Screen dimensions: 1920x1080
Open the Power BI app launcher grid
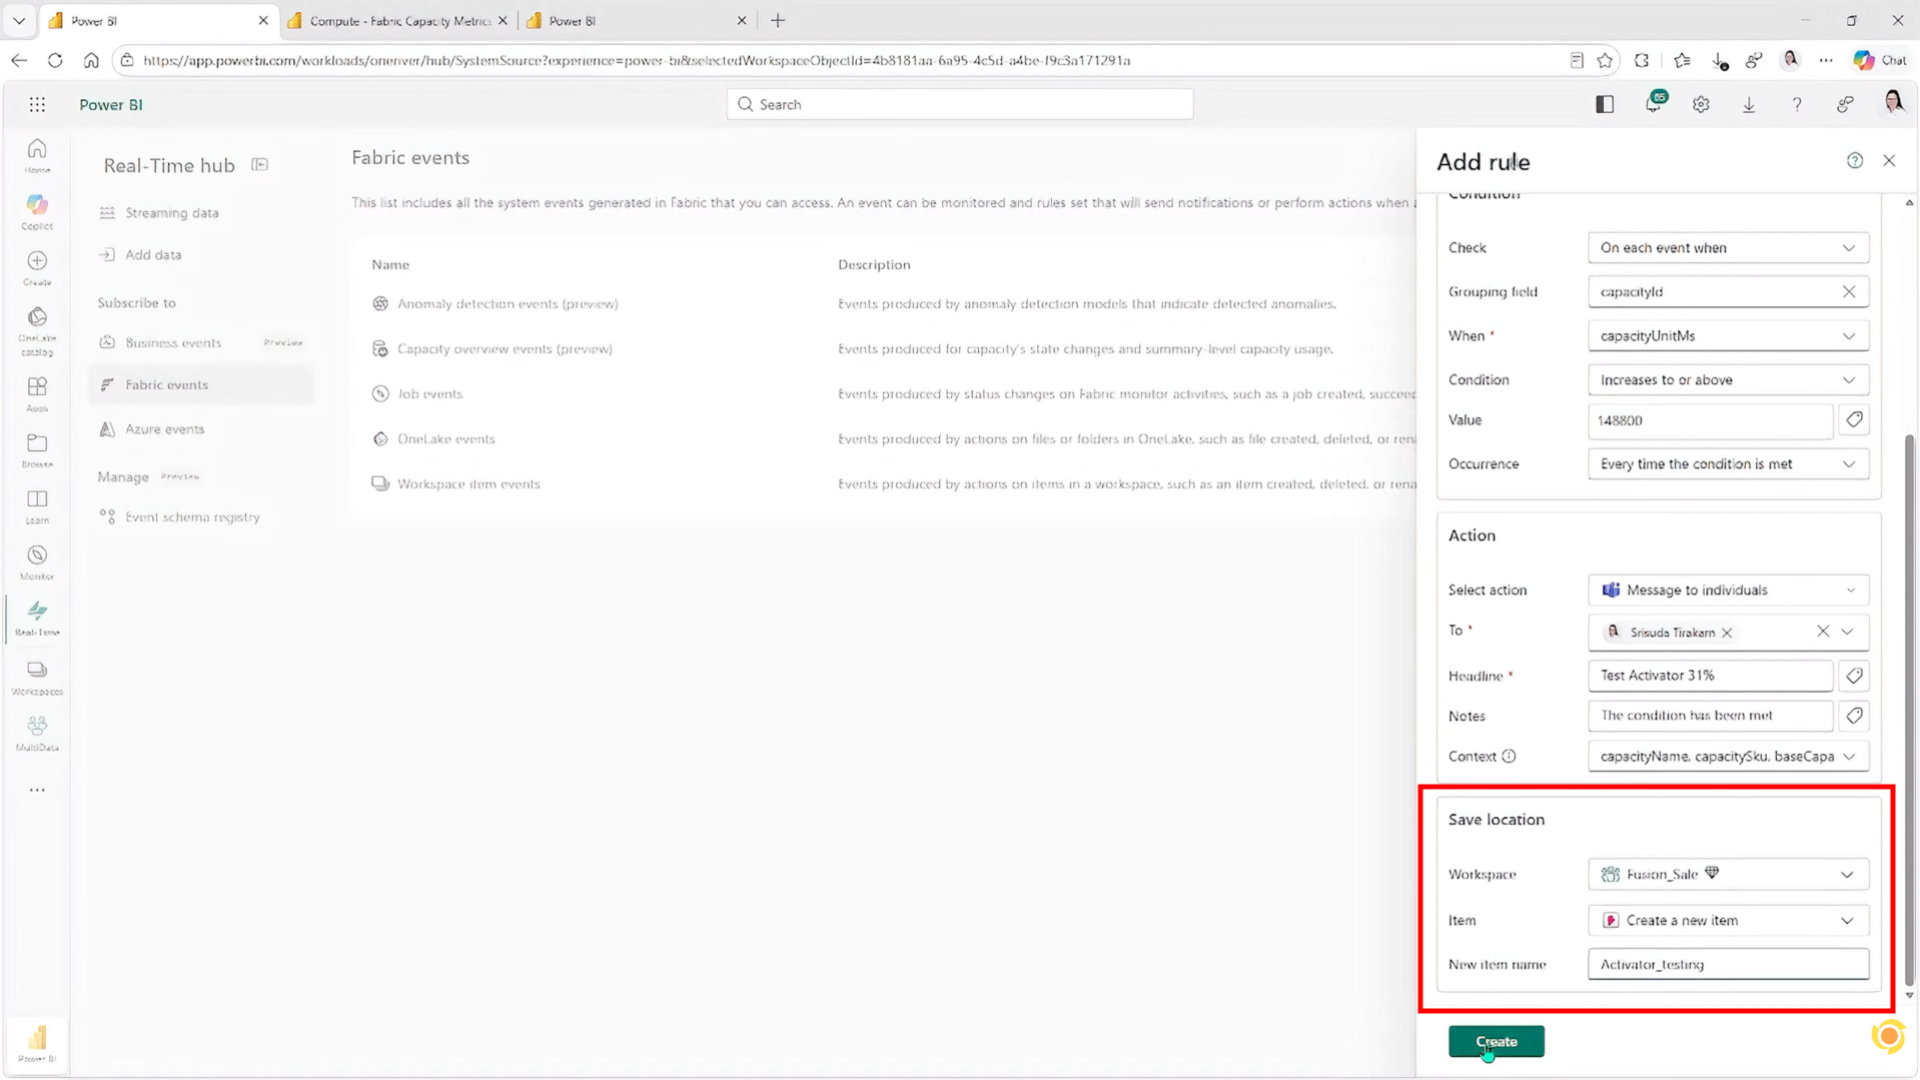tap(37, 104)
